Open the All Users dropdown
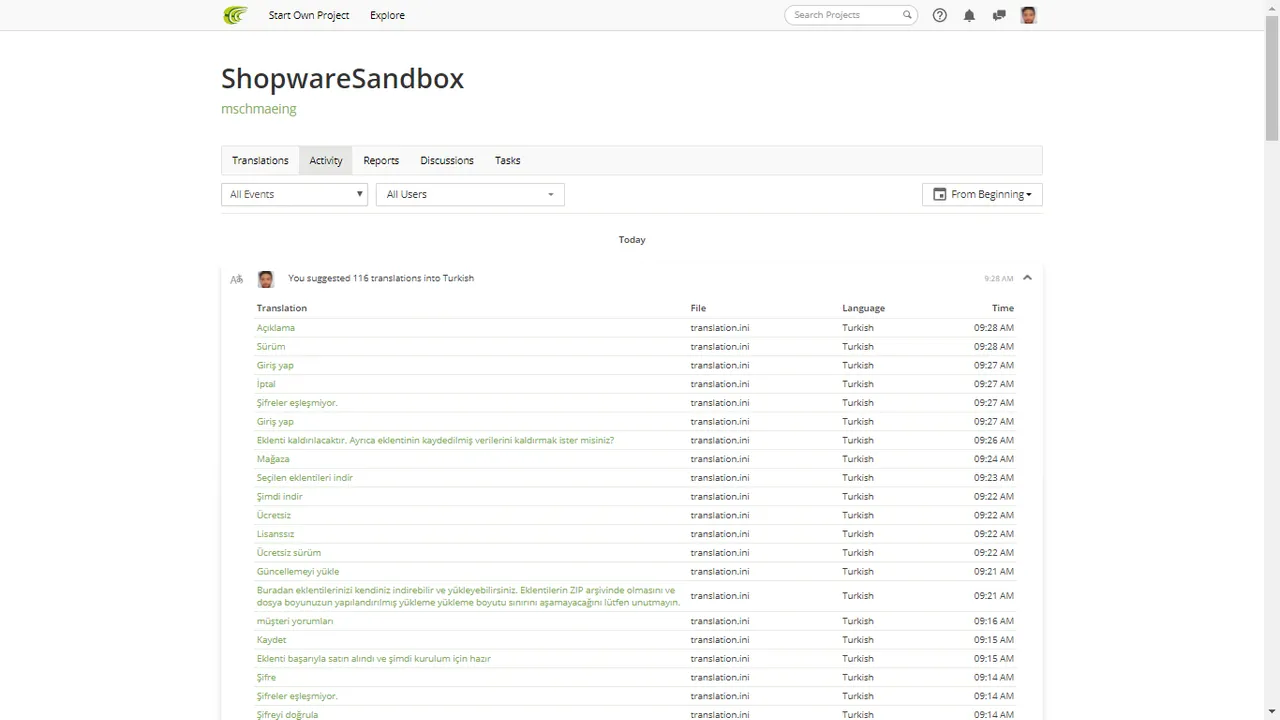 tap(470, 194)
